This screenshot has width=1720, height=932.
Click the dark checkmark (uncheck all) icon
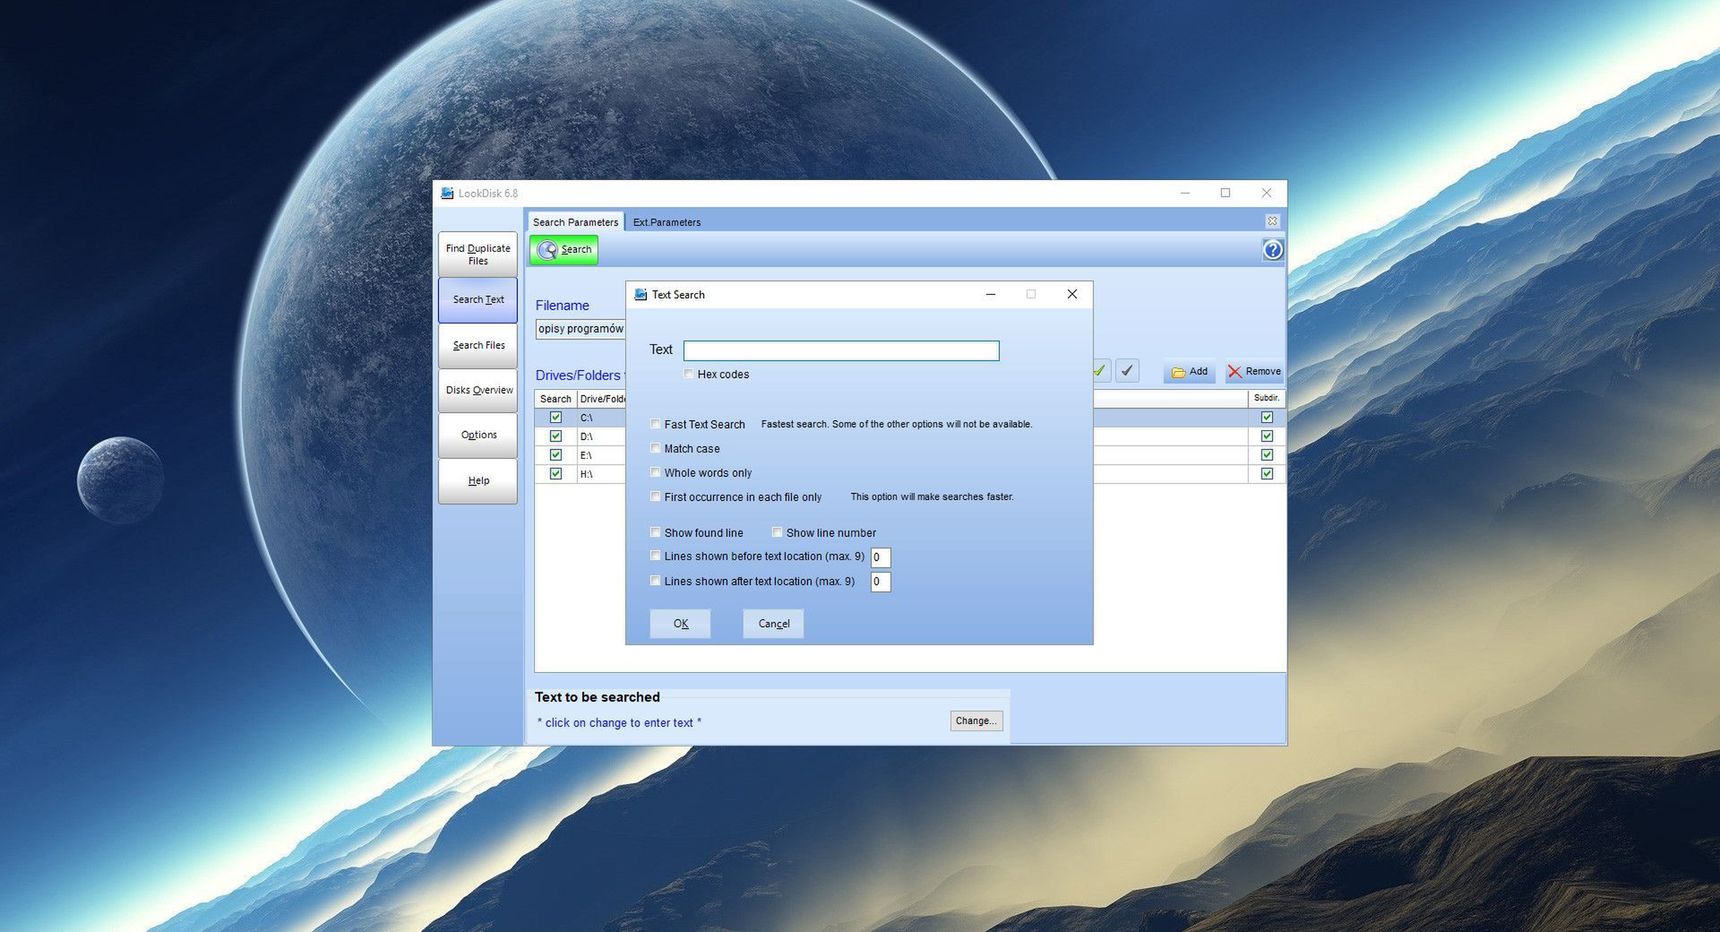(x=1127, y=371)
